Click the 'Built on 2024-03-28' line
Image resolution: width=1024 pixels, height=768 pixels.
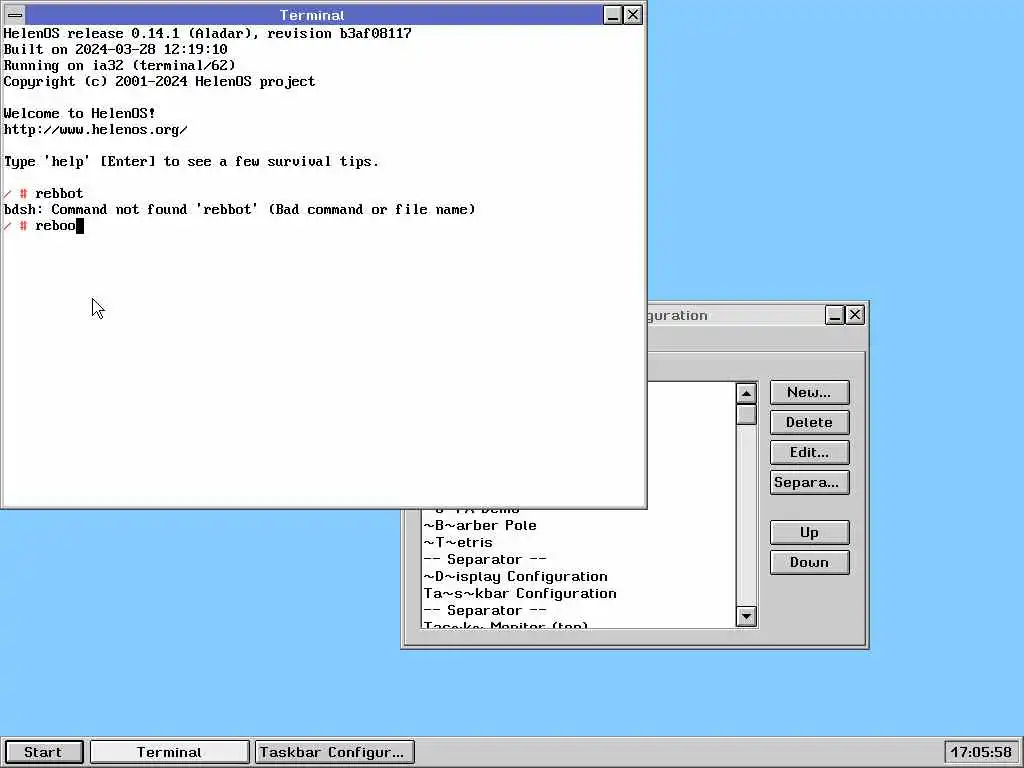(x=116, y=50)
